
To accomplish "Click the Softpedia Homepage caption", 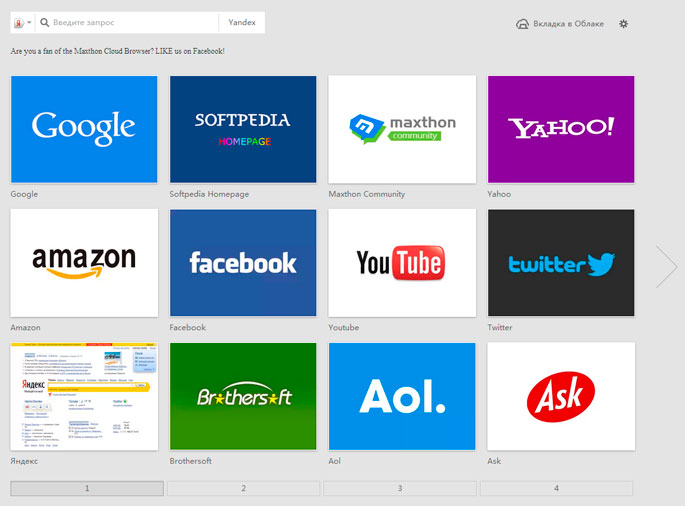I will [209, 194].
